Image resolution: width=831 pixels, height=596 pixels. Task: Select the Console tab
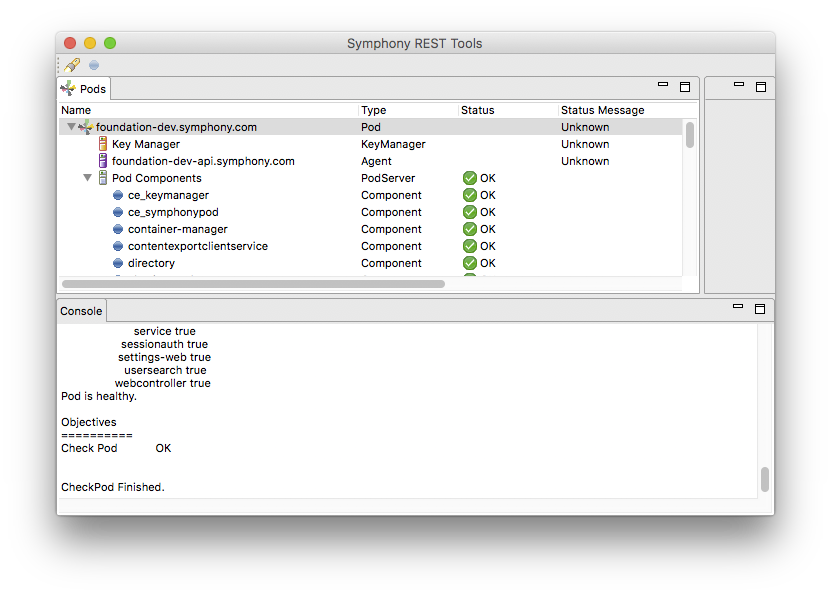coord(81,311)
